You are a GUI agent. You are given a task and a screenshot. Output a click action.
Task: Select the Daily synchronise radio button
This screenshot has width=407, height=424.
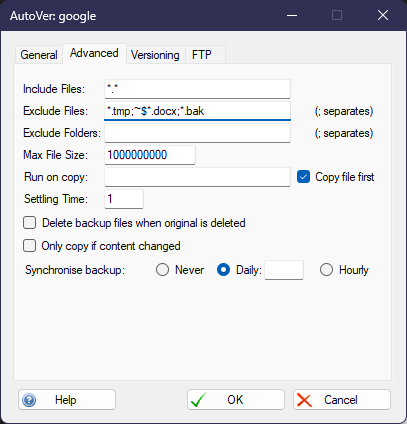pyautogui.click(x=223, y=270)
